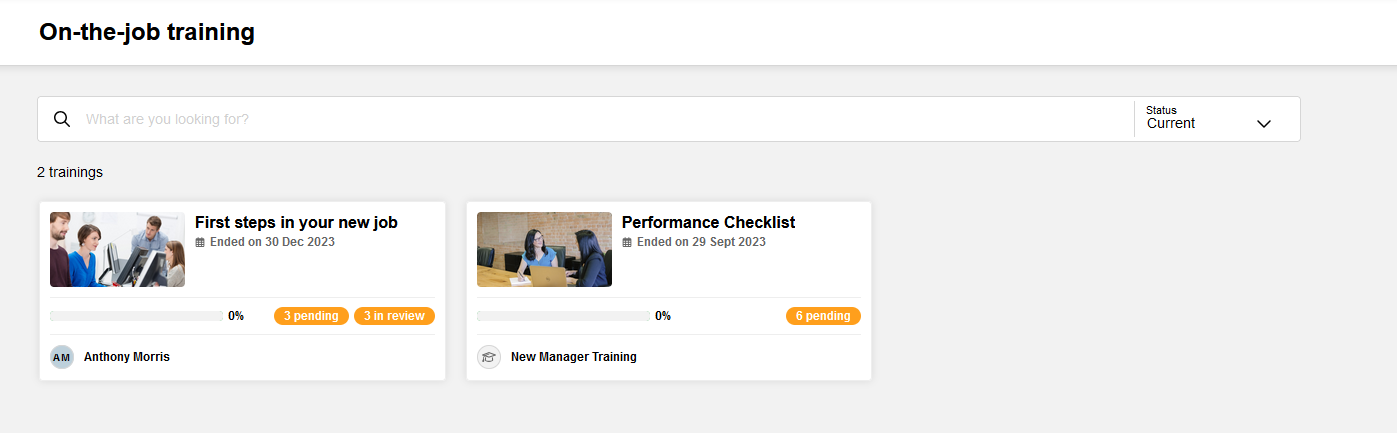Click the office team thumbnail image

coord(117,250)
